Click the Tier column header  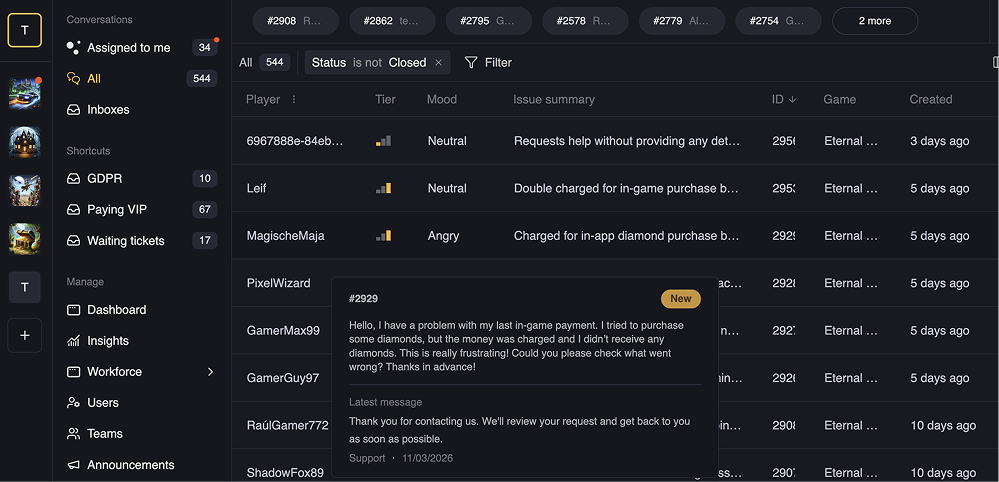point(385,99)
